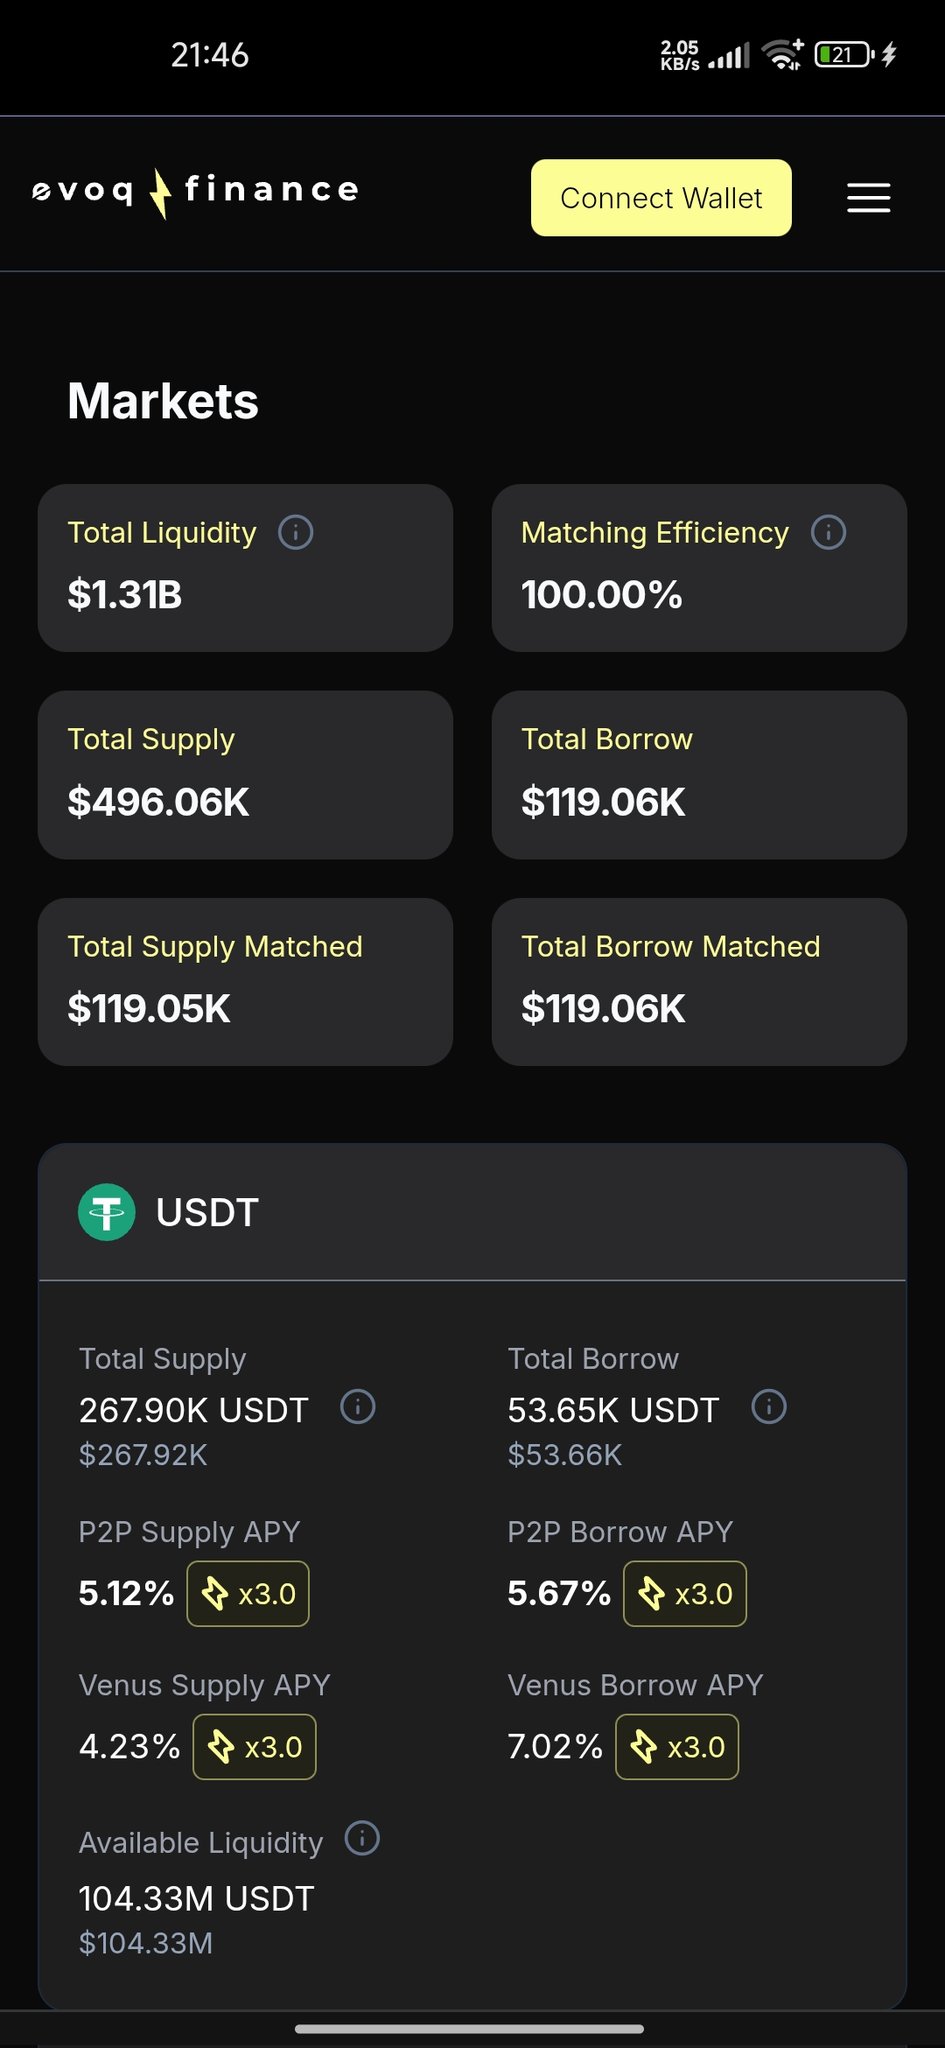Tap x3.0 badge beside Venus Borrow 7.02%

tap(677, 1747)
